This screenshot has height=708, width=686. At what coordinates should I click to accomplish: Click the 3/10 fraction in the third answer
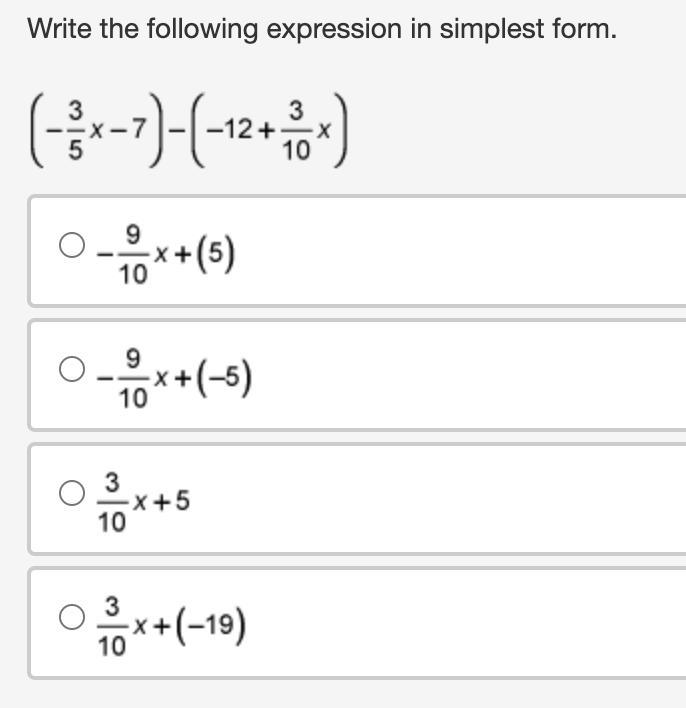pos(112,505)
